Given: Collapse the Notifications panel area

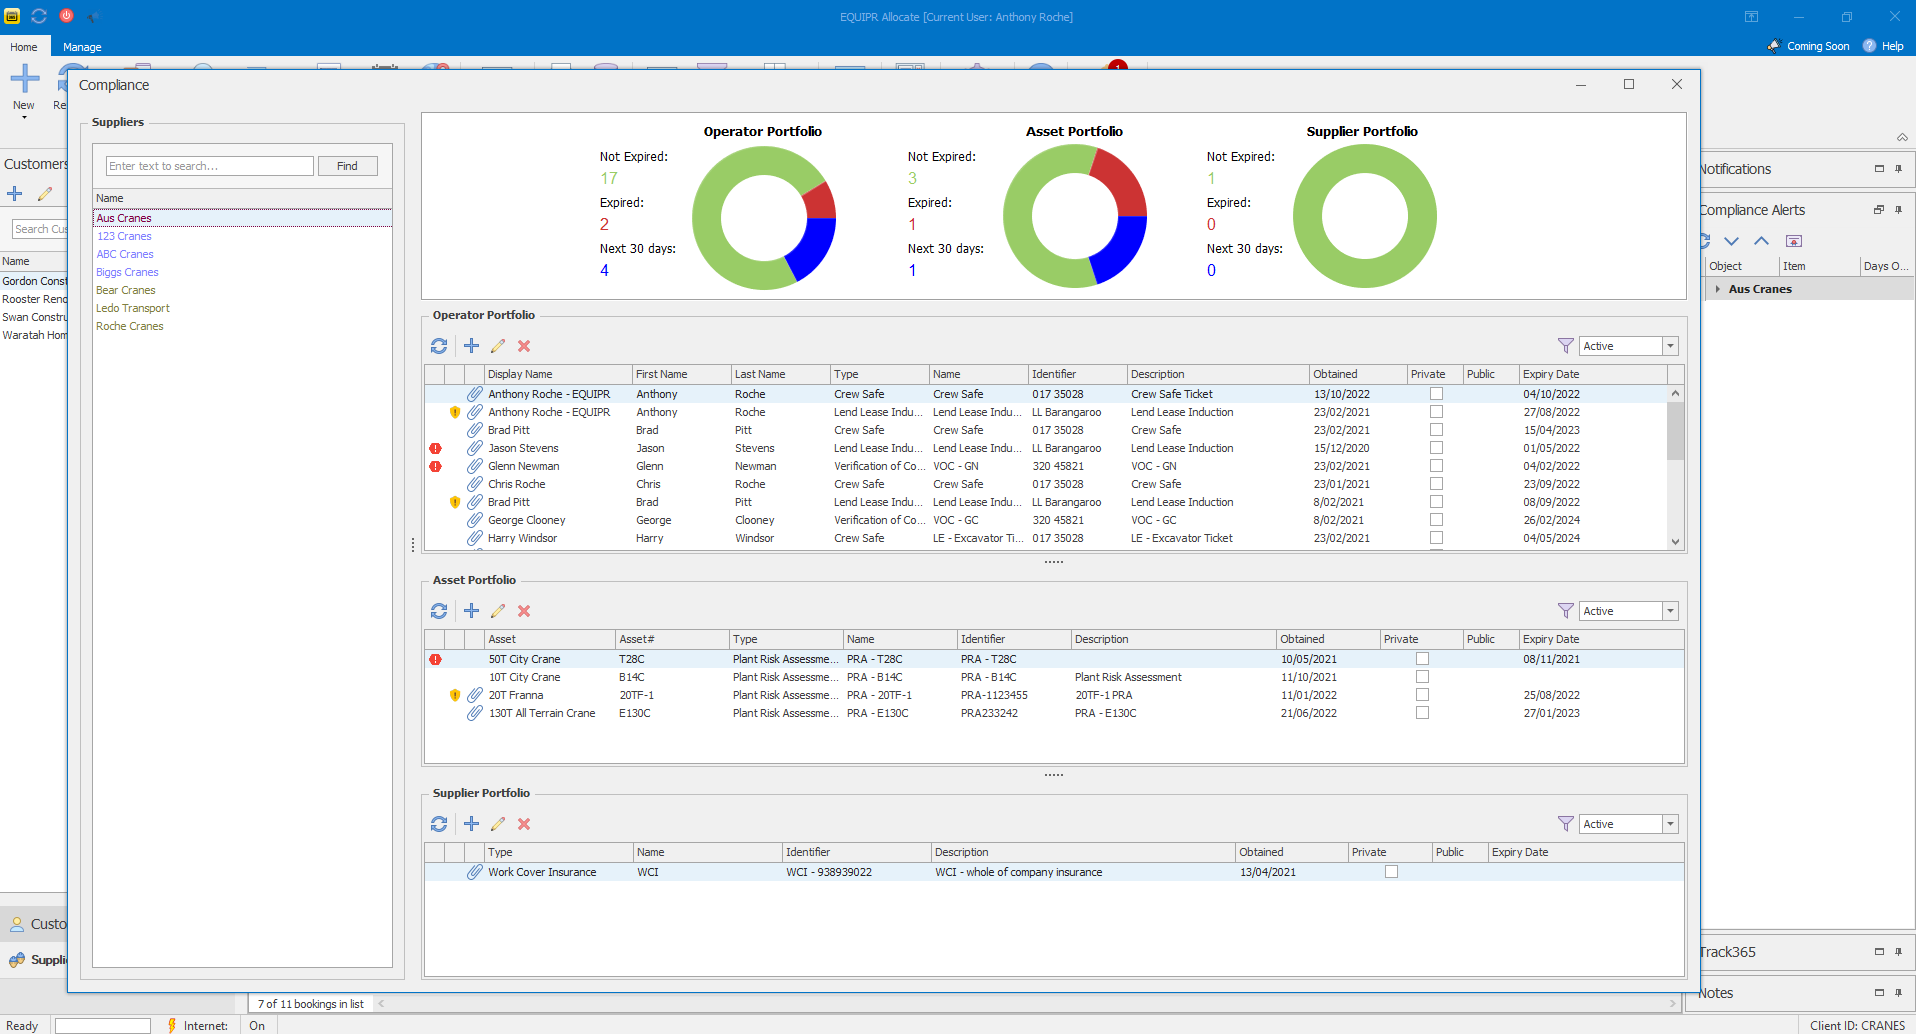Looking at the screenshot, I should point(1877,168).
